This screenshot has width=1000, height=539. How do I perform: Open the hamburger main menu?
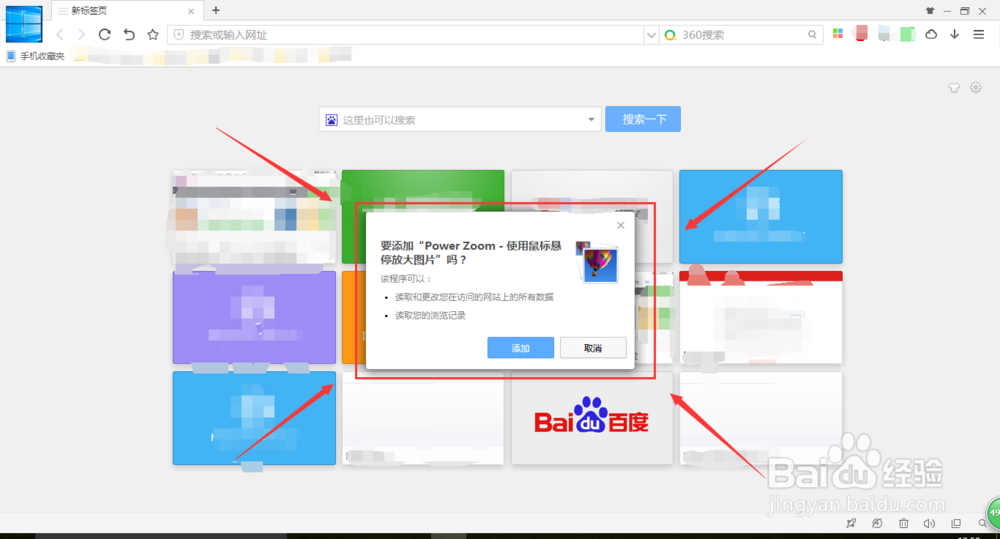click(978, 34)
